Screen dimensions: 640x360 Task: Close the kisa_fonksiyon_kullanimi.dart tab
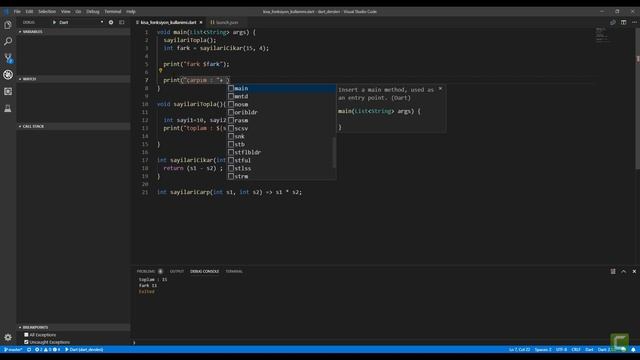pyautogui.click(x=201, y=22)
